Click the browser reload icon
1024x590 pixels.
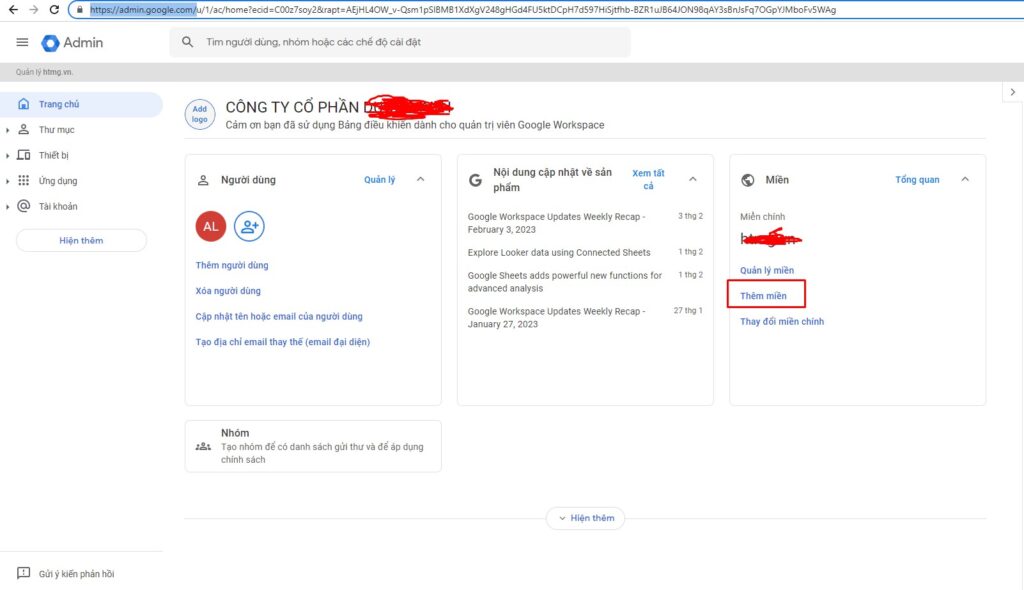click(x=56, y=9)
